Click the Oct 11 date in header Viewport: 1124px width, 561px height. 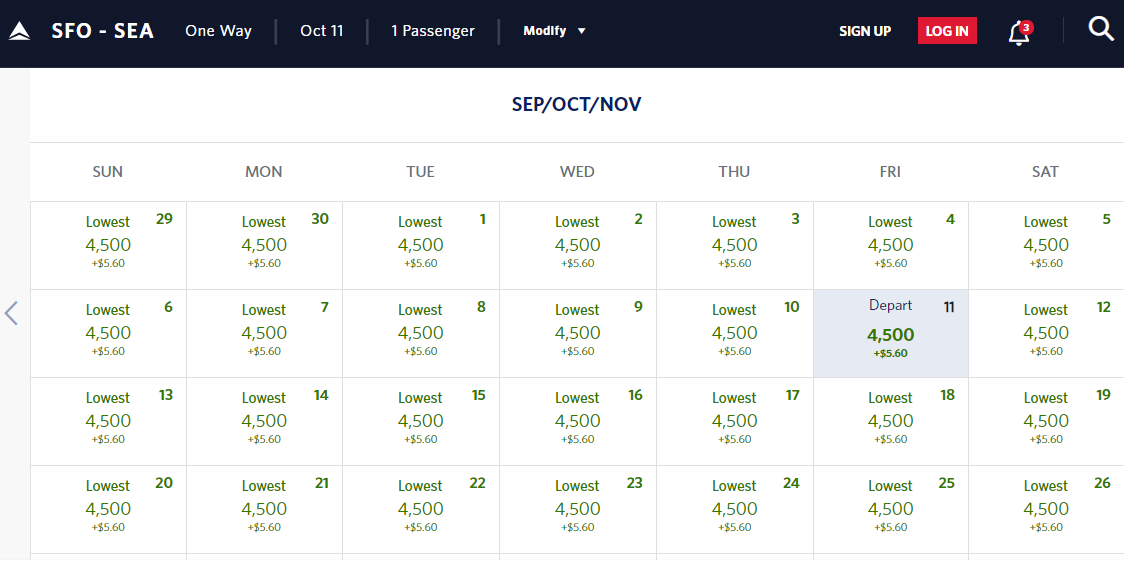(322, 31)
